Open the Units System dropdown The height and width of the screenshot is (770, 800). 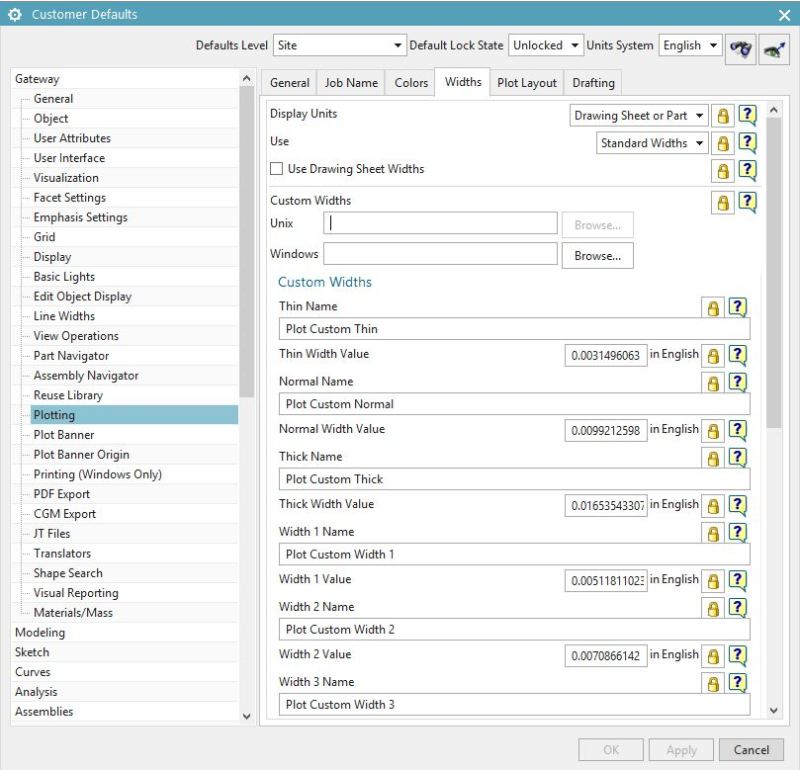tap(690, 45)
